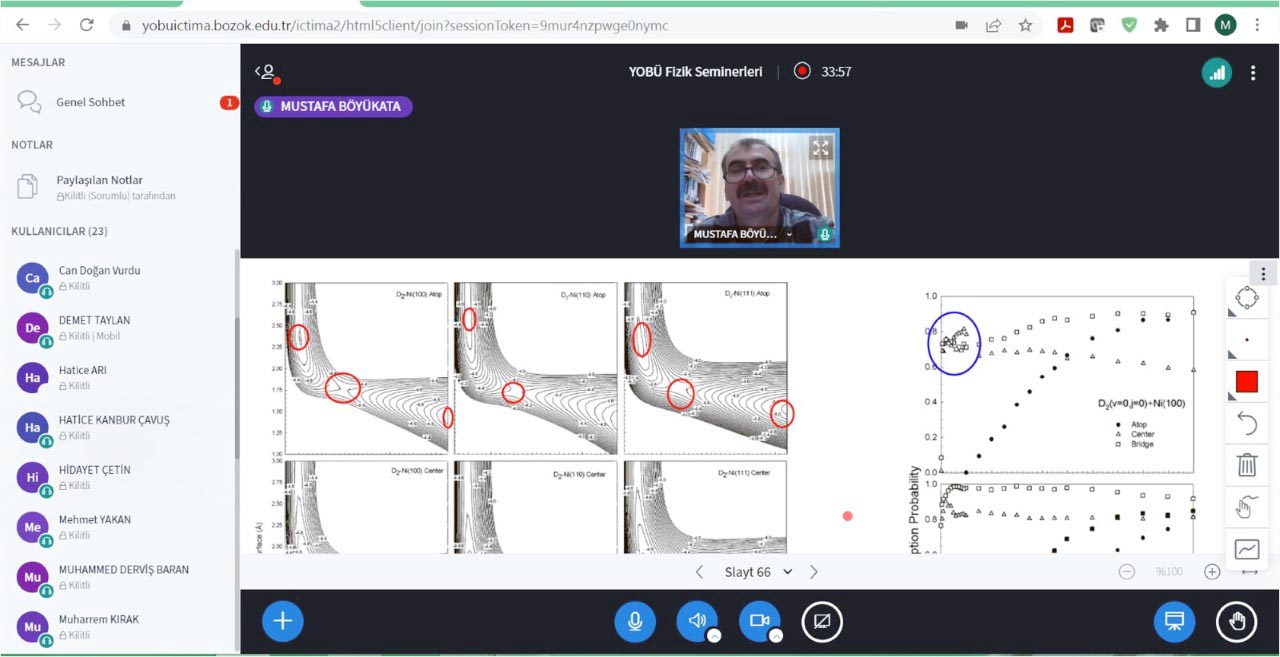This screenshot has width=1280, height=657.
Task: Open the connection status signal icon
Action: click(1216, 72)
